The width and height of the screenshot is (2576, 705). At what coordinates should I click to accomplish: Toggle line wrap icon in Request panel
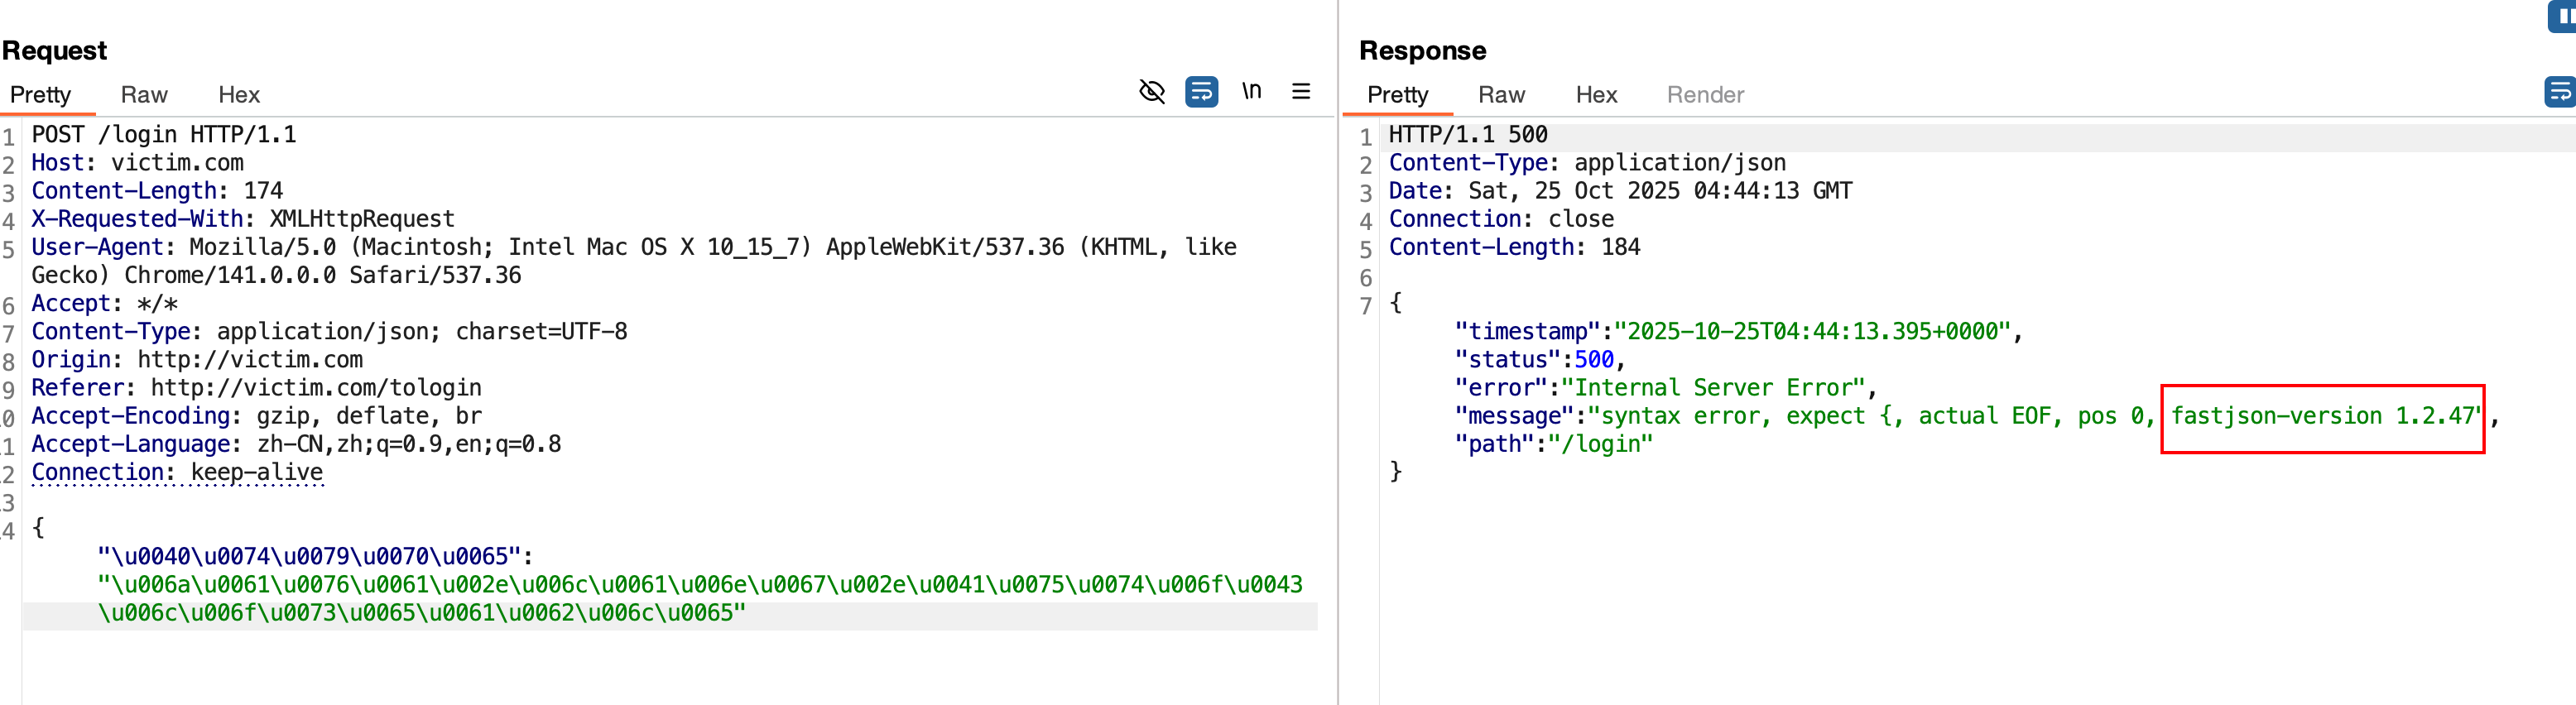pos(1201,92)
